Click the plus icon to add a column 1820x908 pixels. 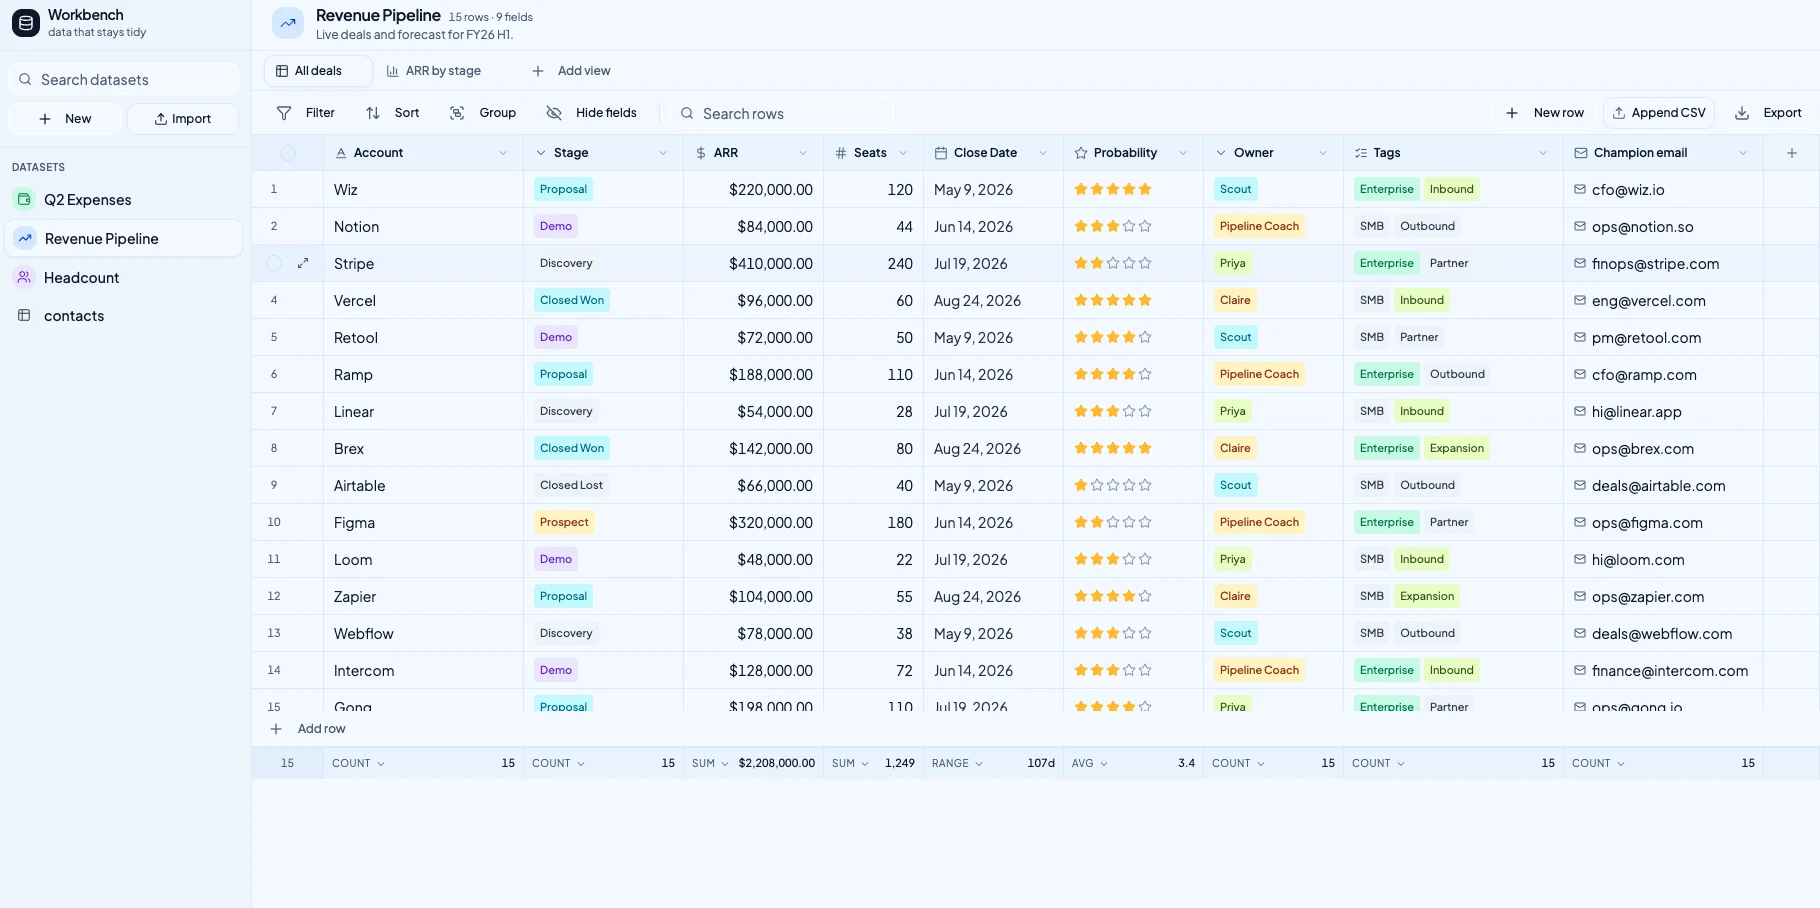[1792, 153]
